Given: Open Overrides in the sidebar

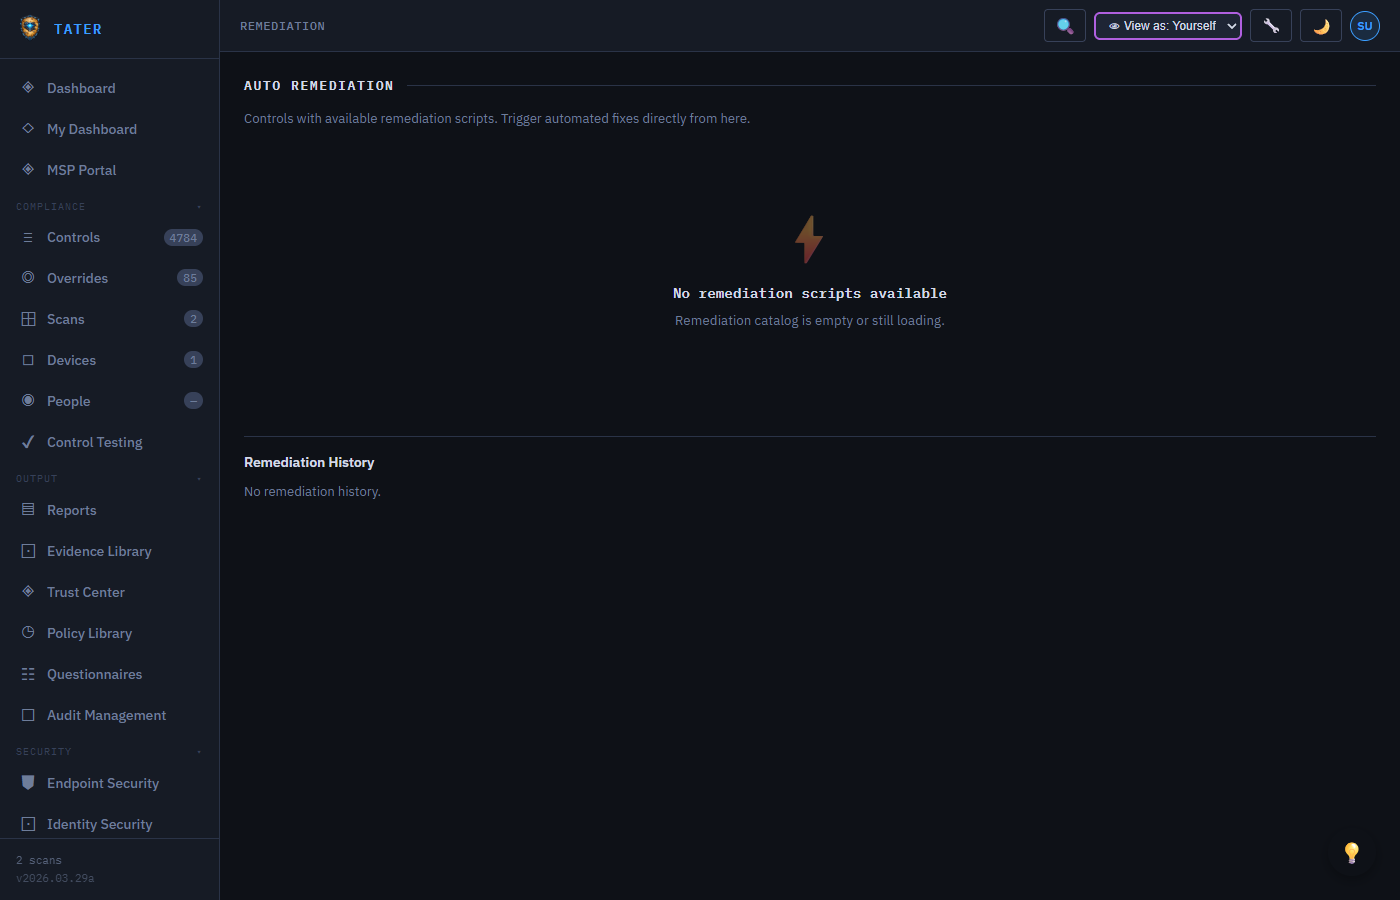Looking at the screenshot, I should tap(77, 278).
